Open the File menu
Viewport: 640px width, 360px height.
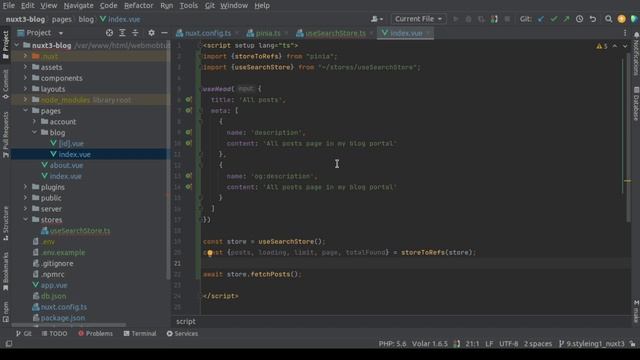9,6
